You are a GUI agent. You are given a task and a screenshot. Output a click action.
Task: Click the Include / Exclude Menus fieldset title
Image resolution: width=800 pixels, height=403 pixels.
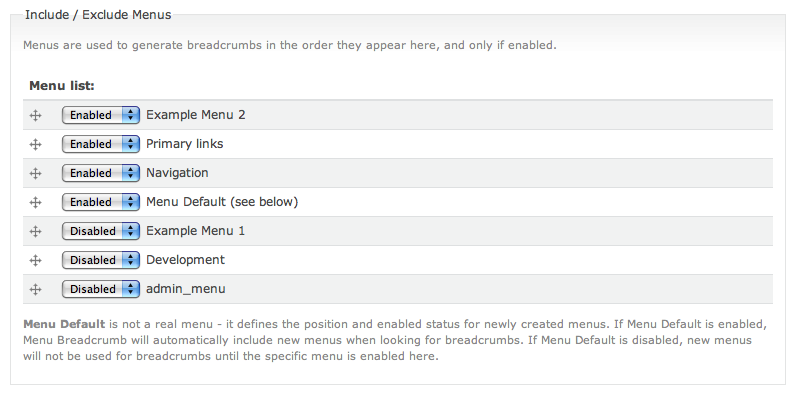pos(98,15)
